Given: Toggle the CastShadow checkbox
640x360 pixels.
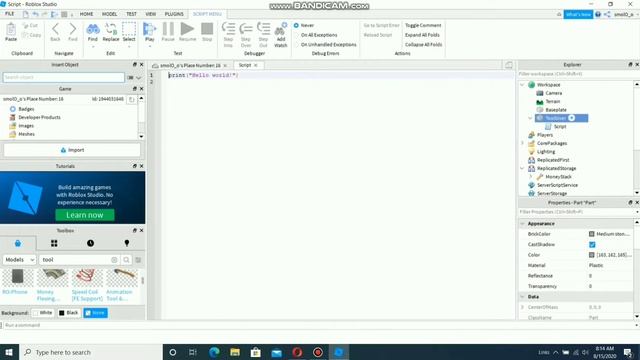Looking at the screenshot, I should [592, 244].
